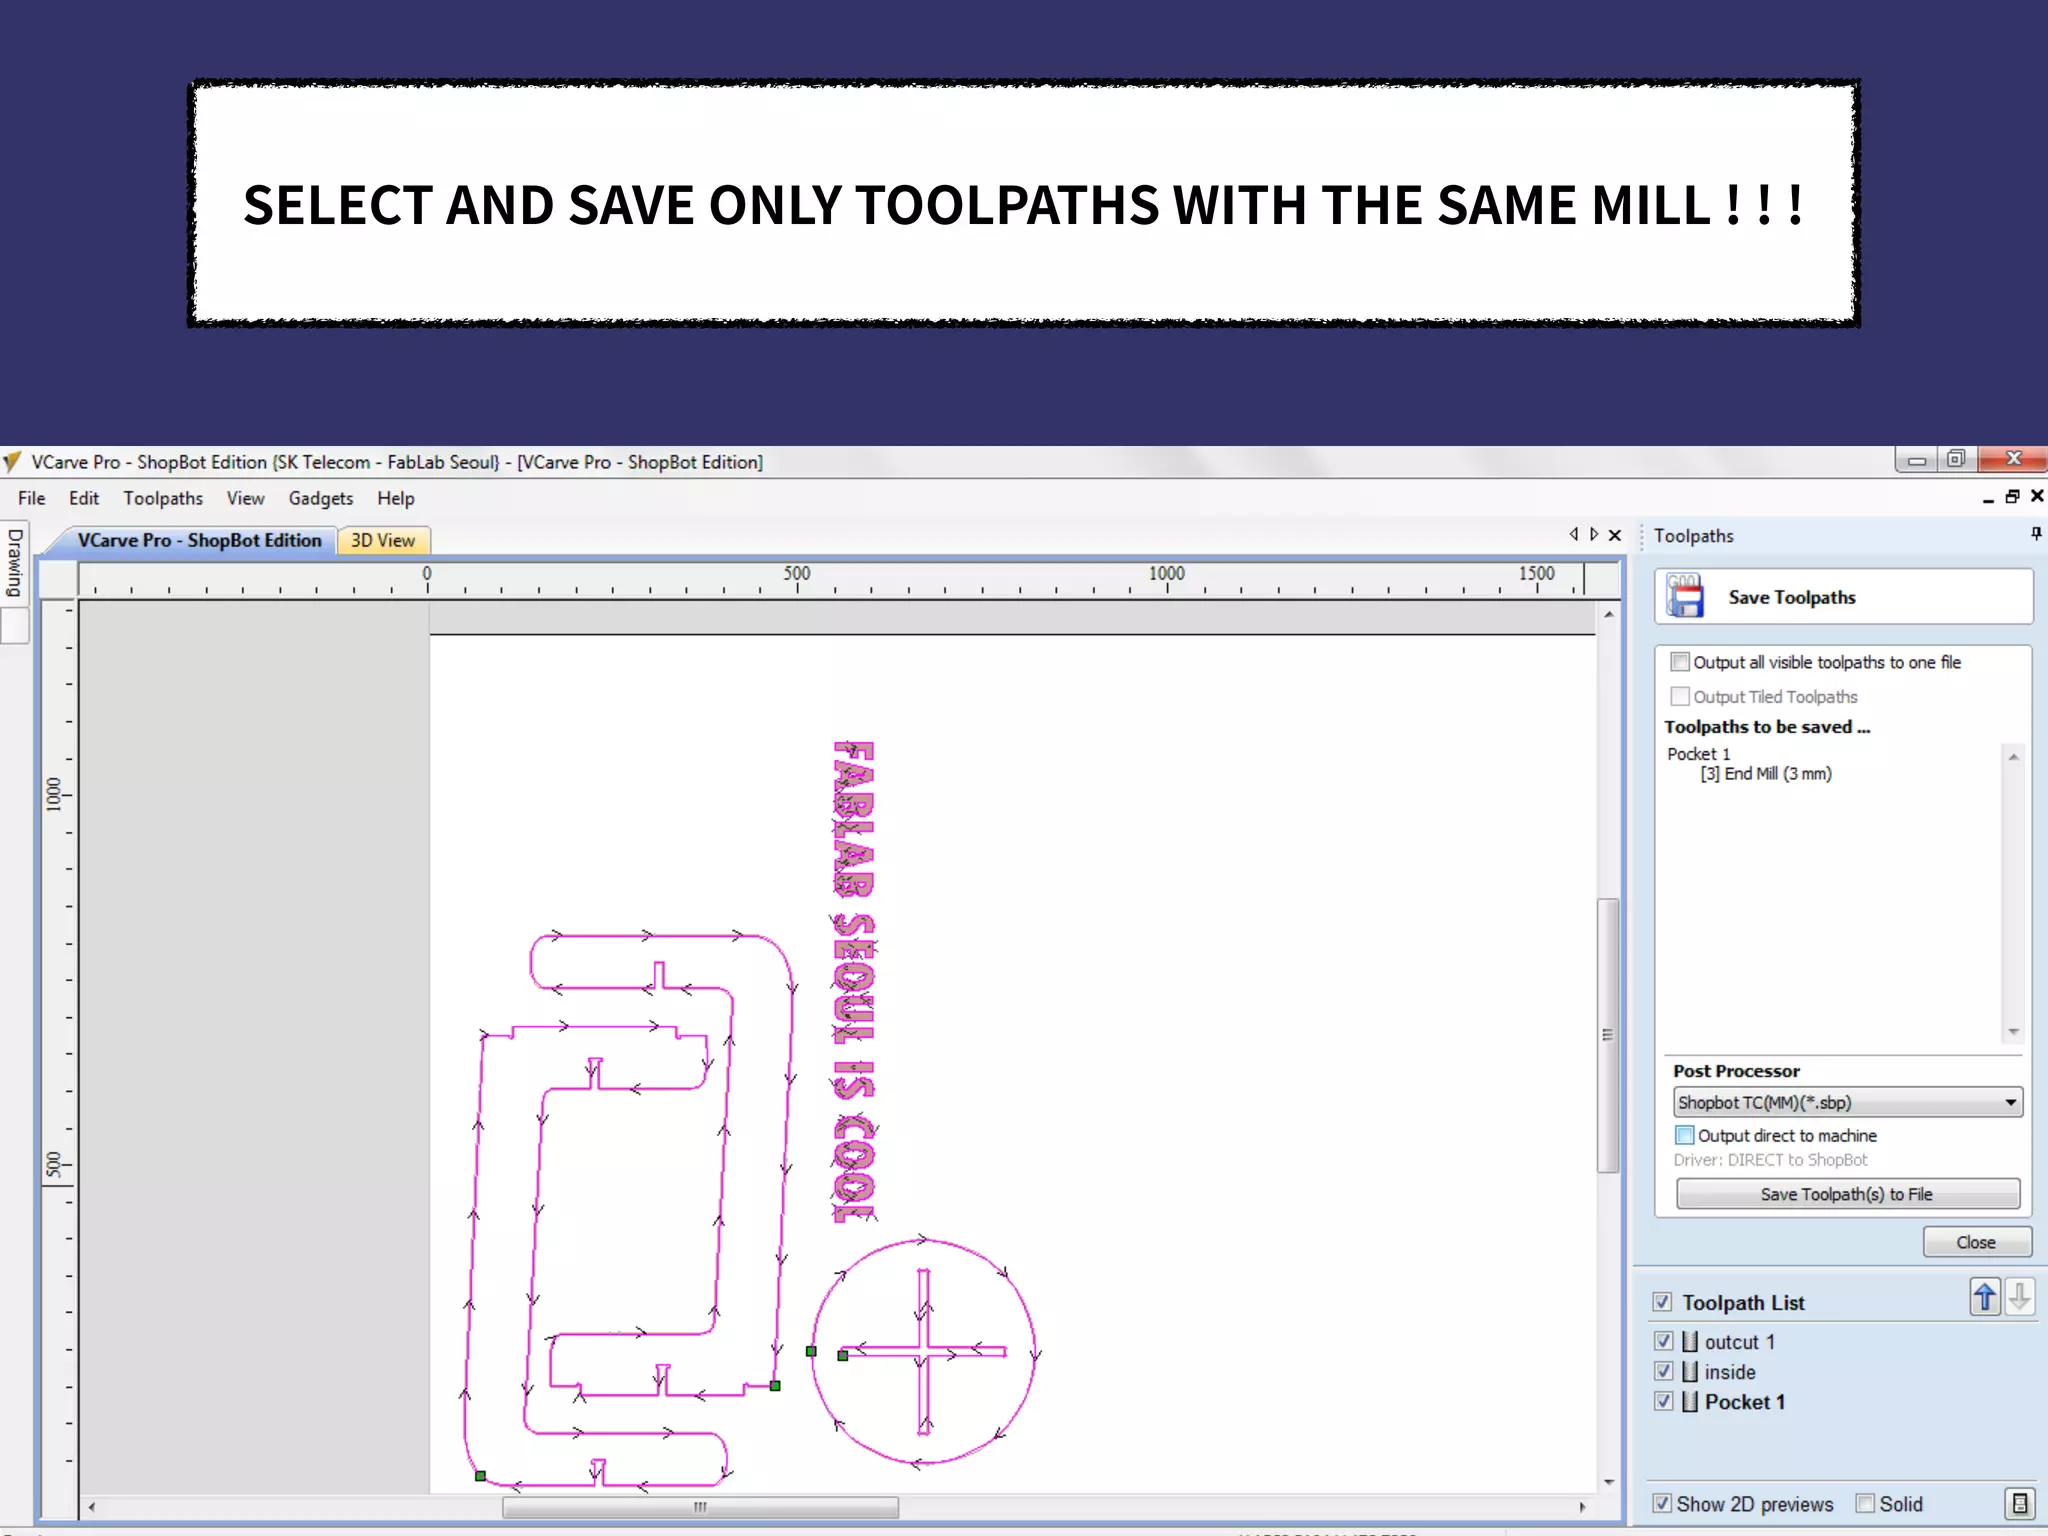Enable Output all visible toolpaths to one file
Screen dimensions: 2048x1536
pyautogui.click(x=1681, y=662)
